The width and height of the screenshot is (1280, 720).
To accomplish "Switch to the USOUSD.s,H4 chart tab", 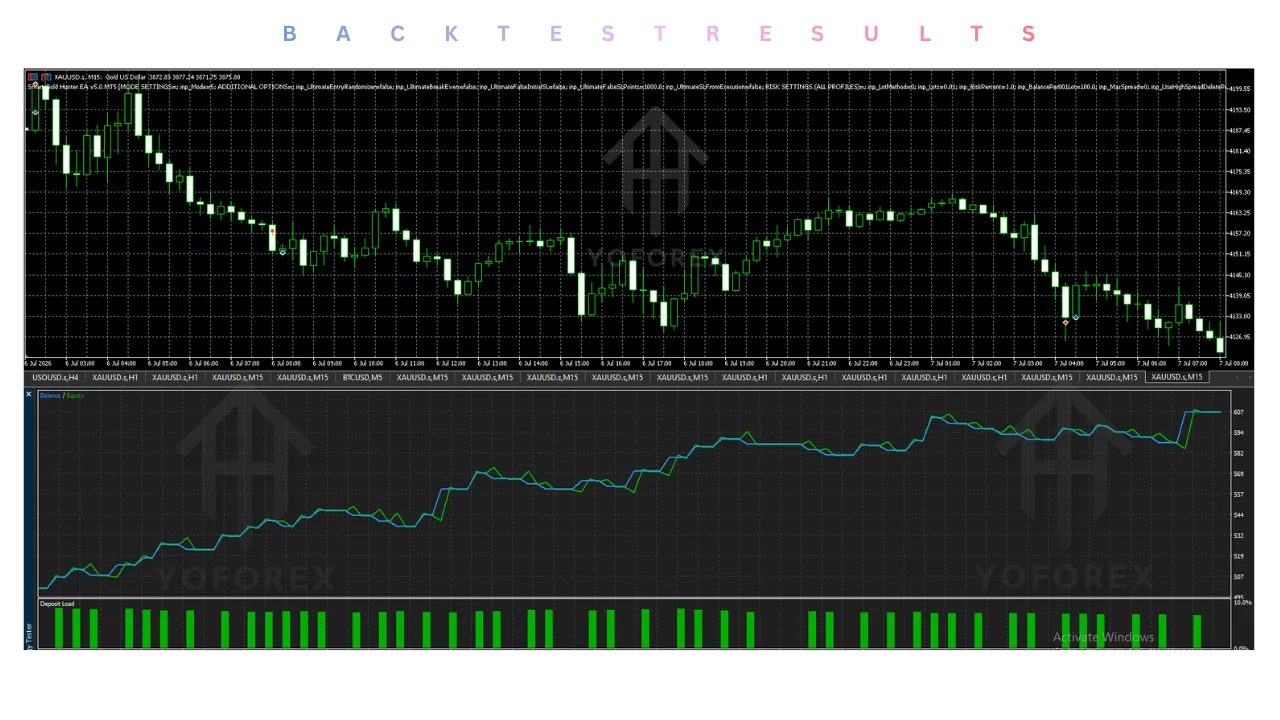I will [x=55, y=378].
